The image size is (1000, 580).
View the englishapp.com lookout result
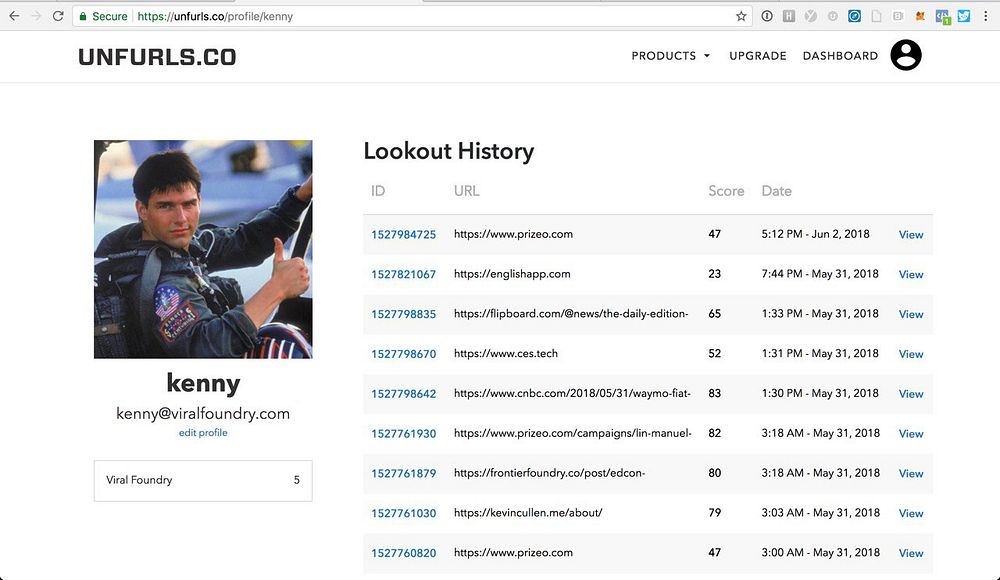click(x=911, y=274)
